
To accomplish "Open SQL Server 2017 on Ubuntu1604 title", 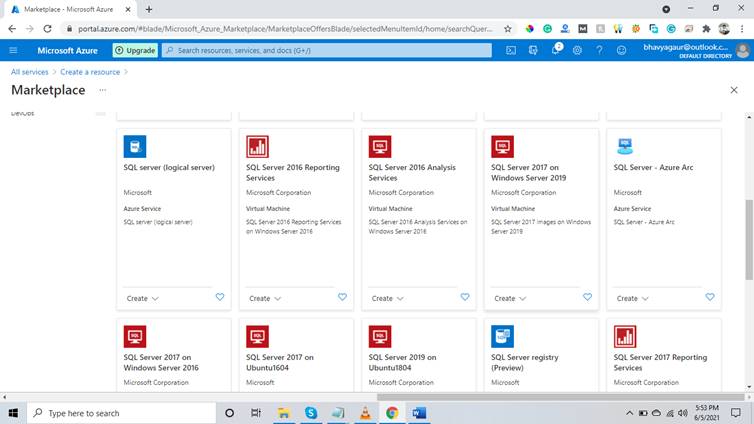I will pos(279,362).
